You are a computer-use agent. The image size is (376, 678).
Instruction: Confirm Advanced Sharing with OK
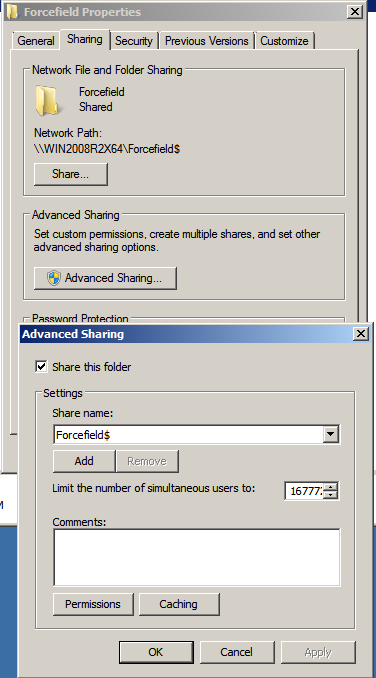click(156, 652)
